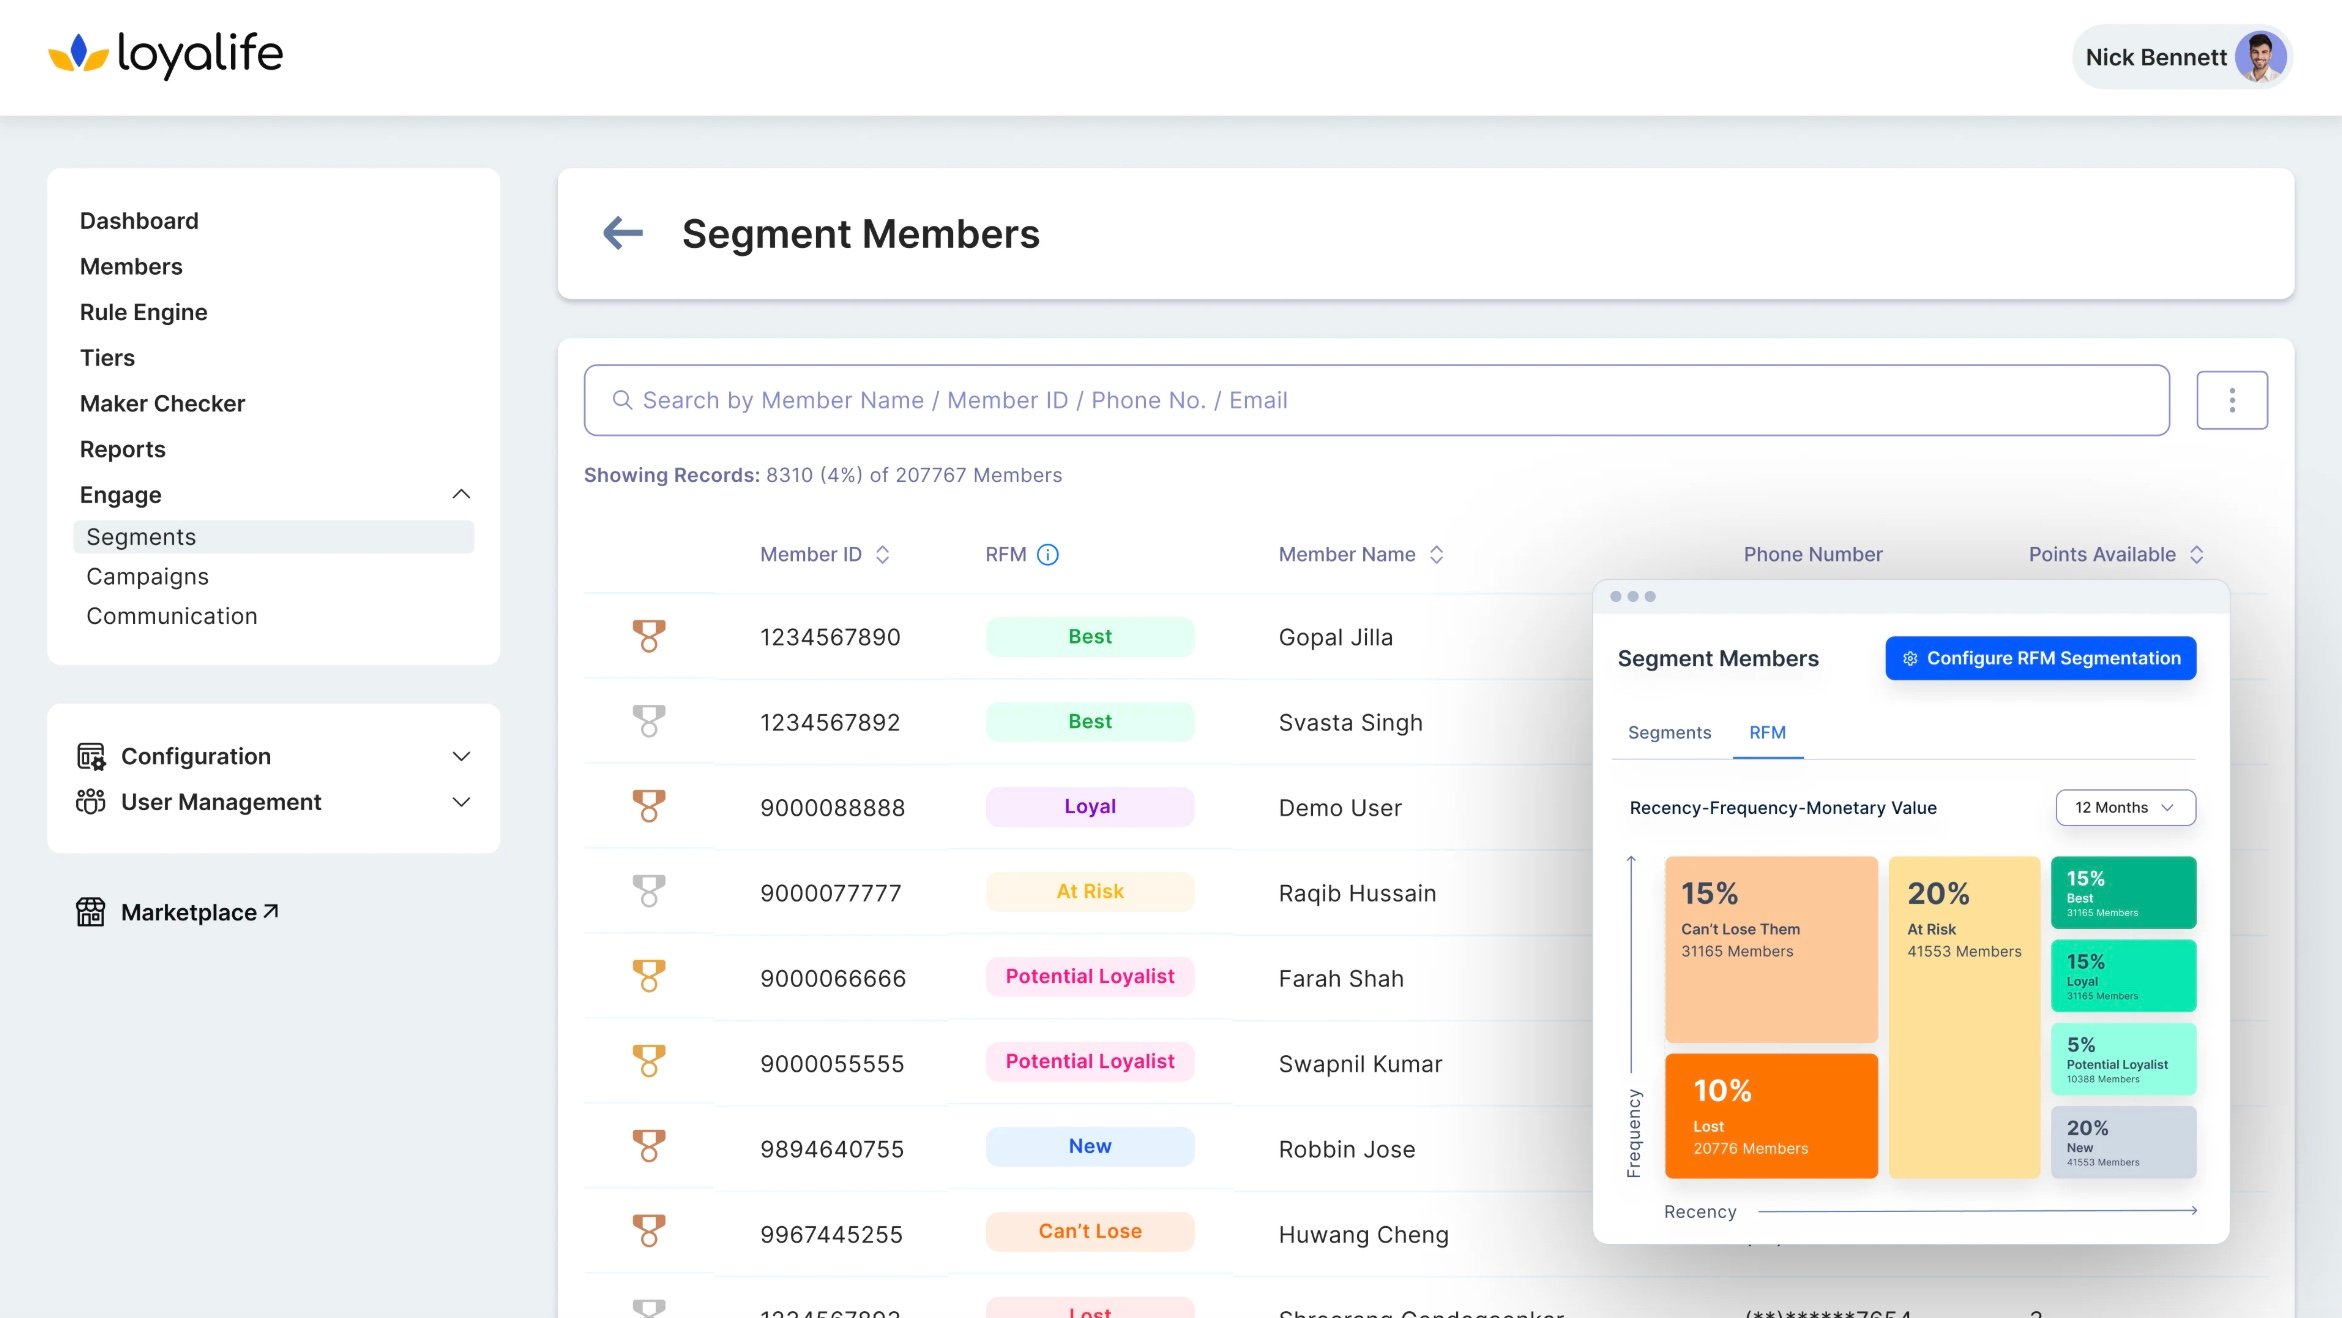Switch to the Segments tab

point(1669,733)
